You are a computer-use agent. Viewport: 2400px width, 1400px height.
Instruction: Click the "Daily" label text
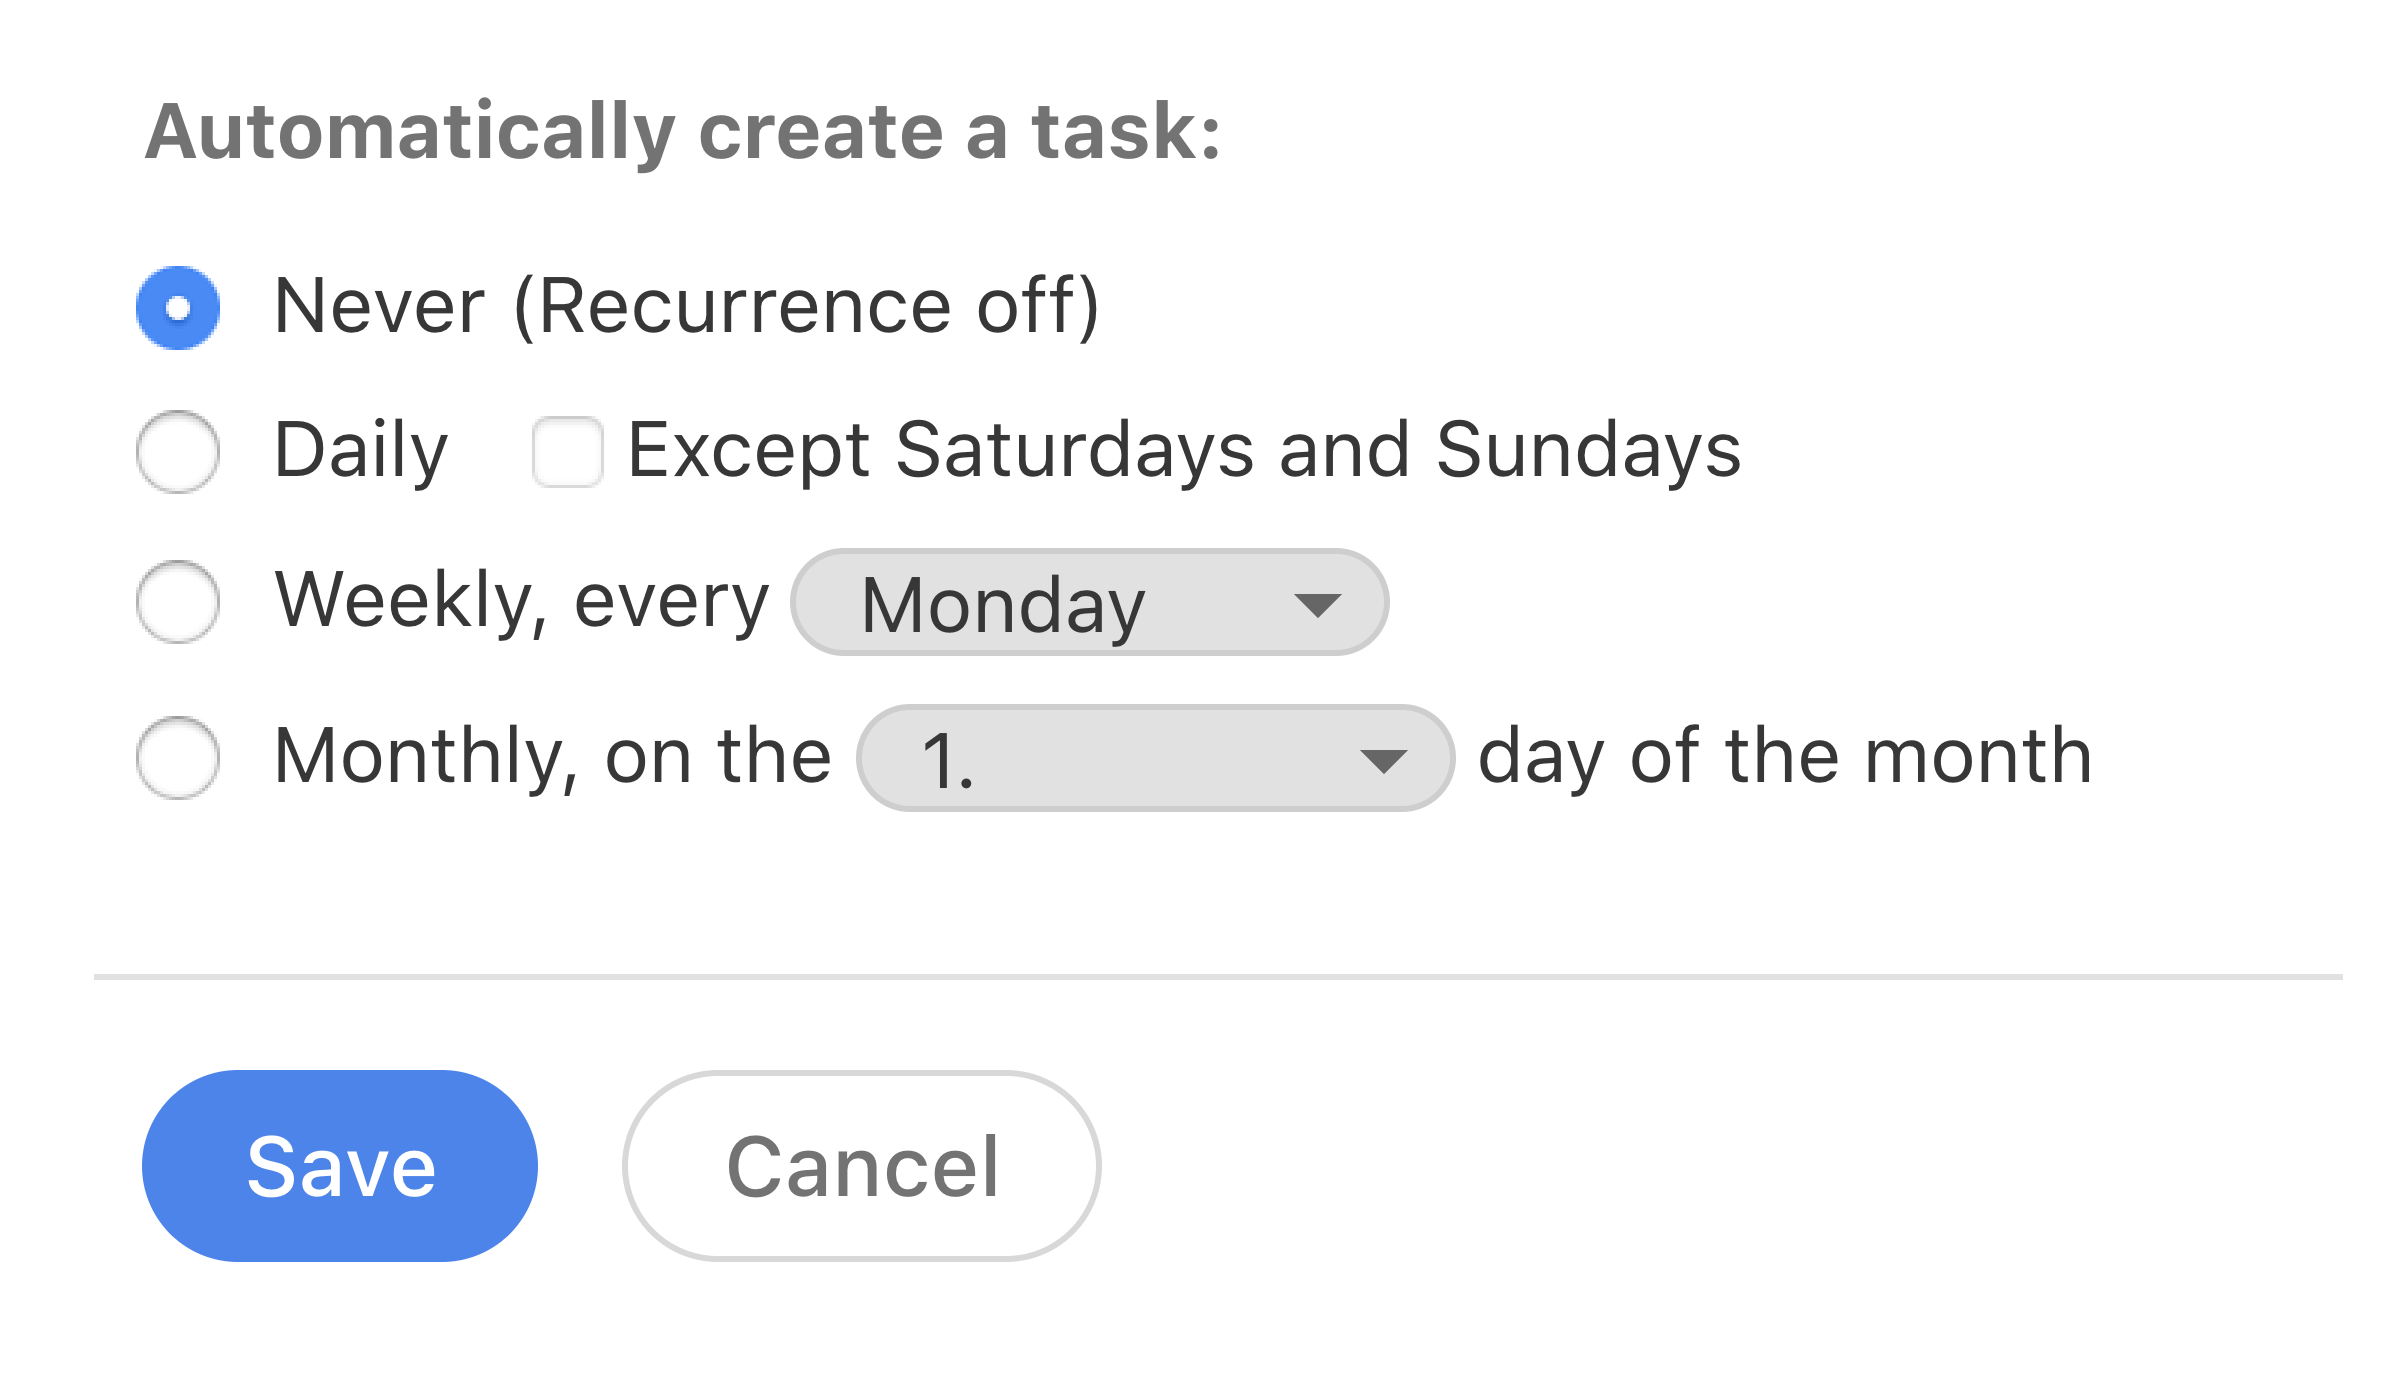point(360,450)
